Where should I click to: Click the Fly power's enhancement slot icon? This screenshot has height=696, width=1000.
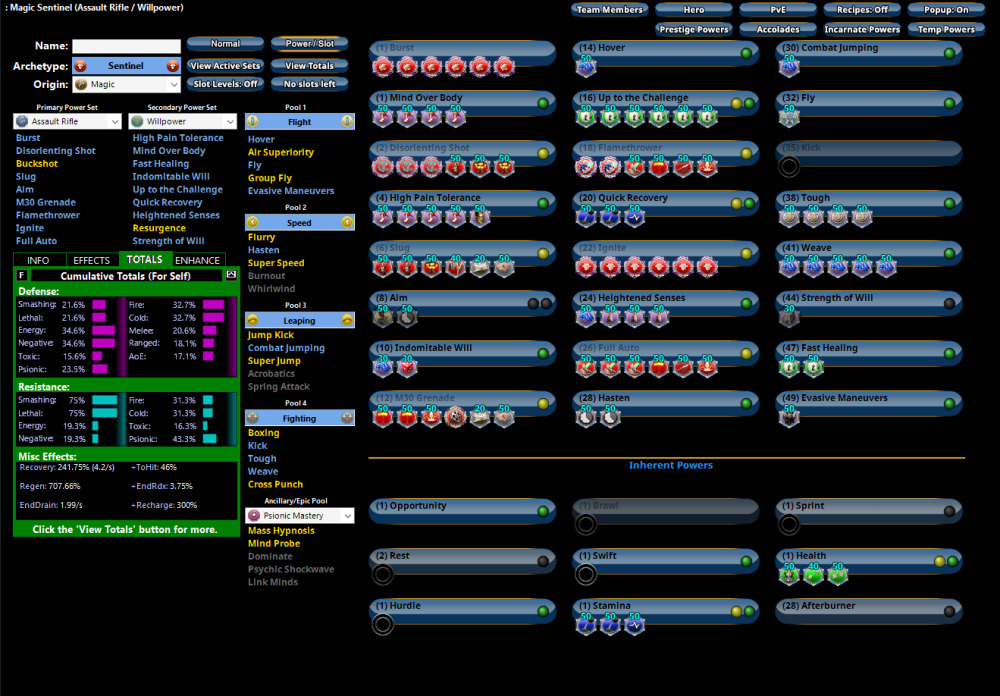pos(790,118)
